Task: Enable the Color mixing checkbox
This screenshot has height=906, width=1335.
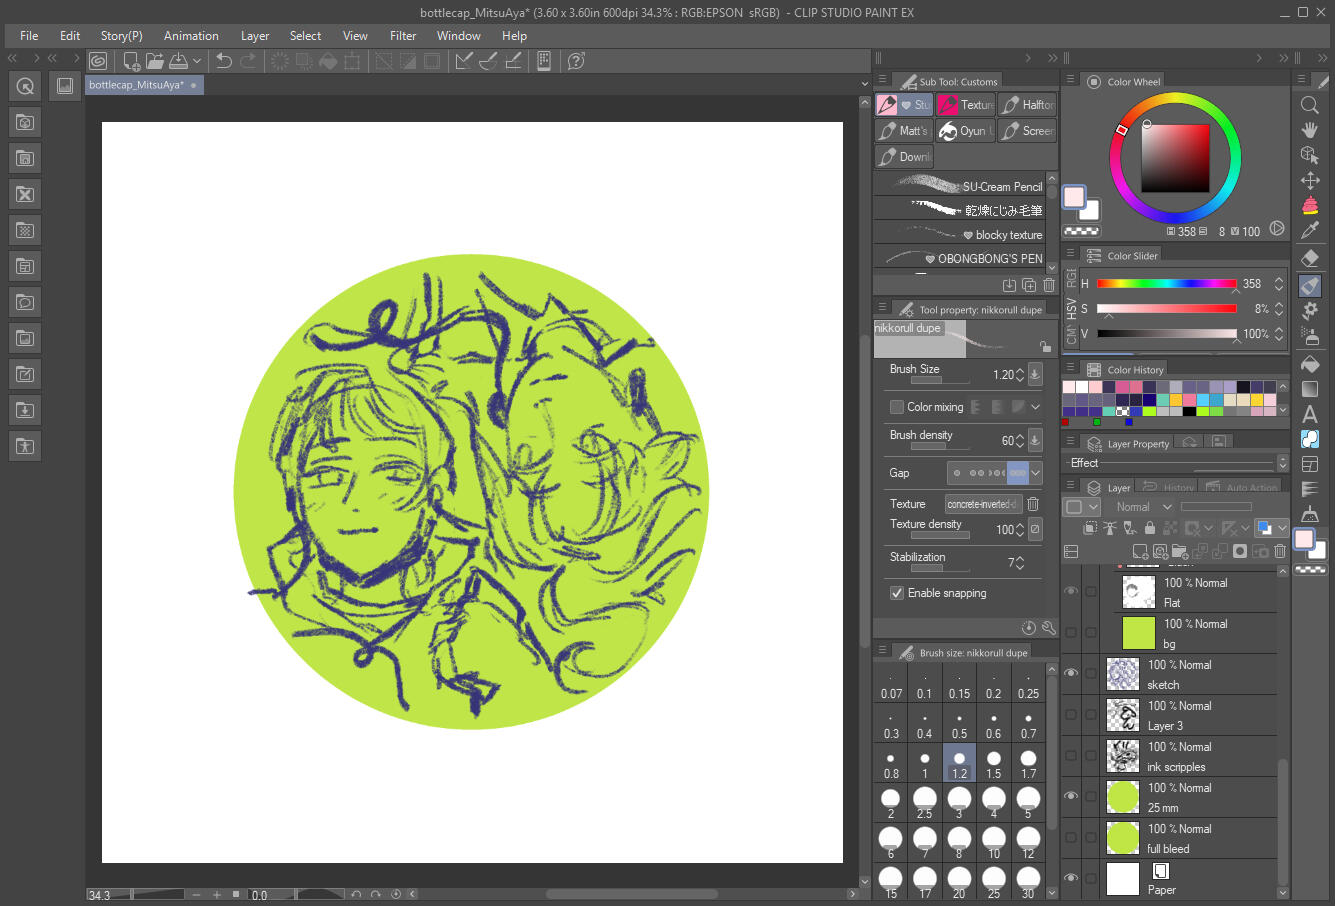Action: 897,407
